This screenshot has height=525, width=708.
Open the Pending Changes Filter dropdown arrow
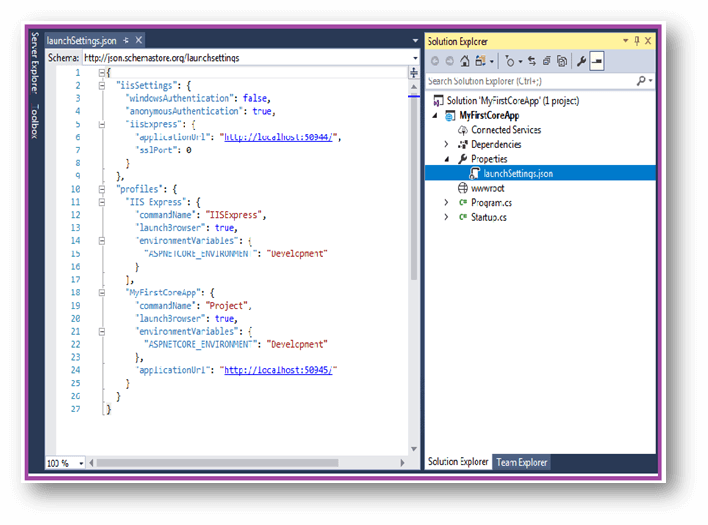click(x=520, y=62)
